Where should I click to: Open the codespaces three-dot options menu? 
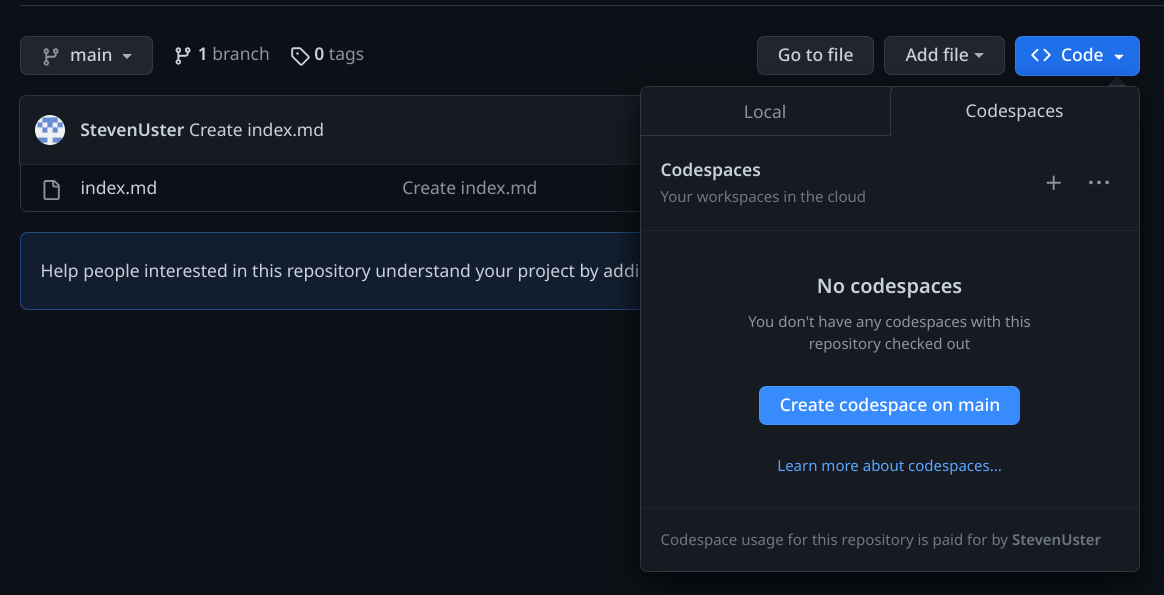click(x=1099, y=183)
